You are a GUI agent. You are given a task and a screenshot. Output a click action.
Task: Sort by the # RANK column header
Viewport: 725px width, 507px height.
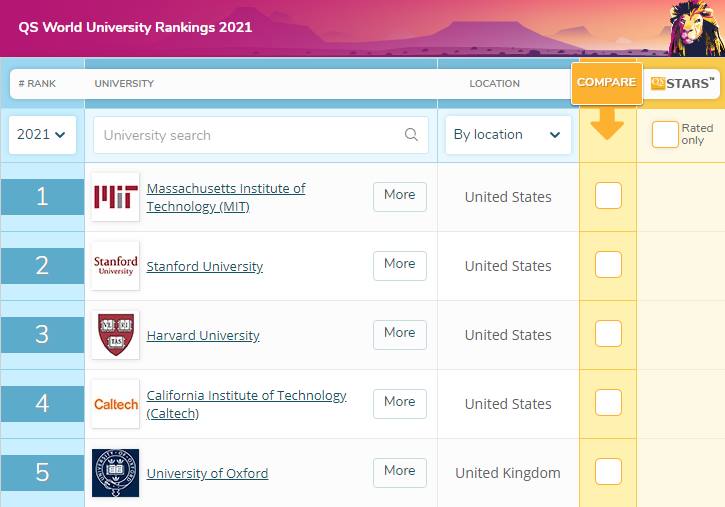click(37, 84)
